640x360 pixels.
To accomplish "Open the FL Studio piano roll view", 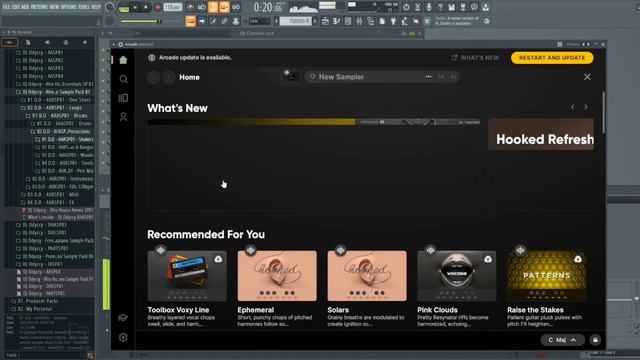I will tap(336, 21).
